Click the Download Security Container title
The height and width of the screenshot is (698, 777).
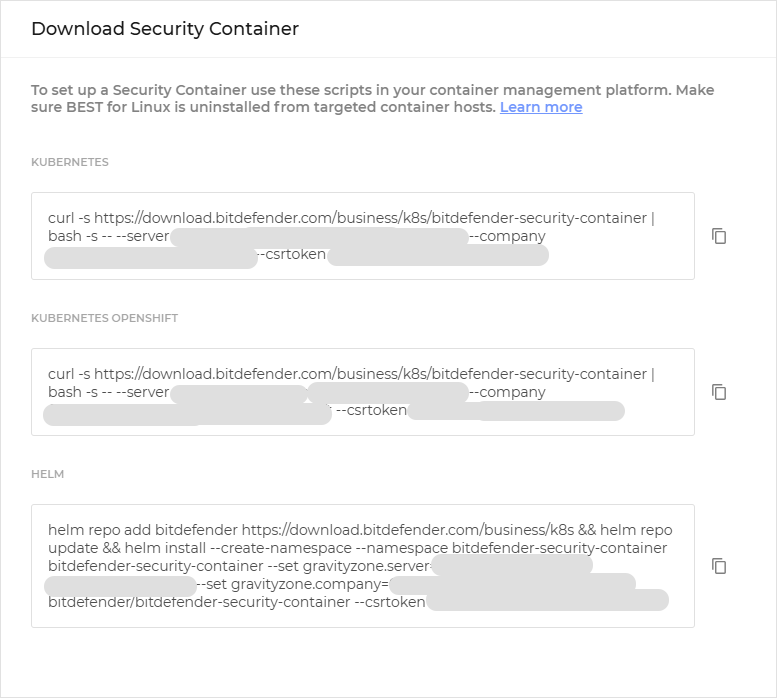(x=165, y=29)
